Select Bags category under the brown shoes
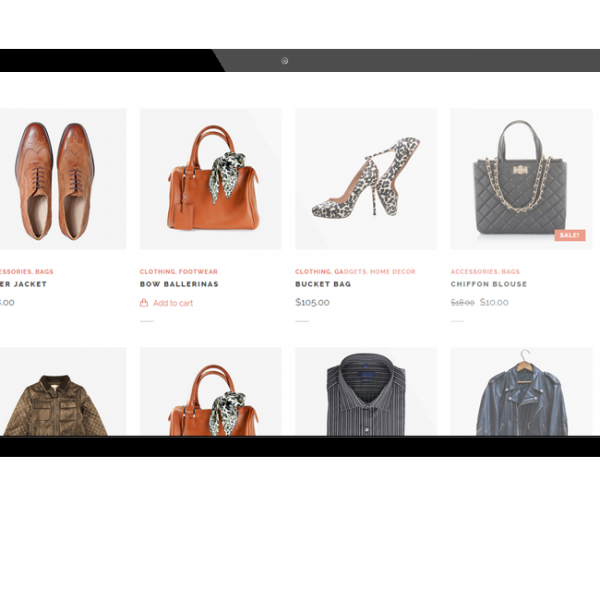 click(x=44, y=271)
